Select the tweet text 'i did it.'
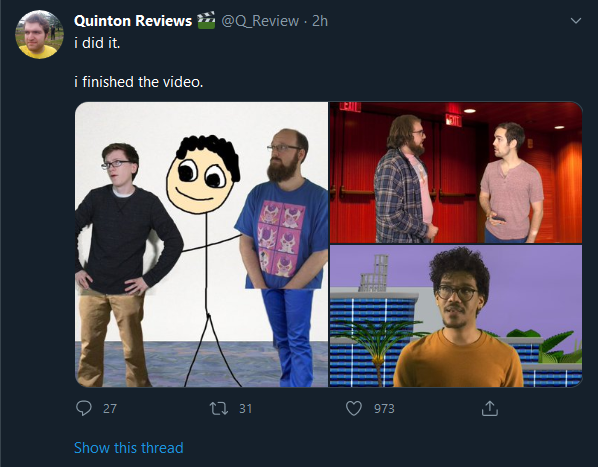 [x=97, y=43]
